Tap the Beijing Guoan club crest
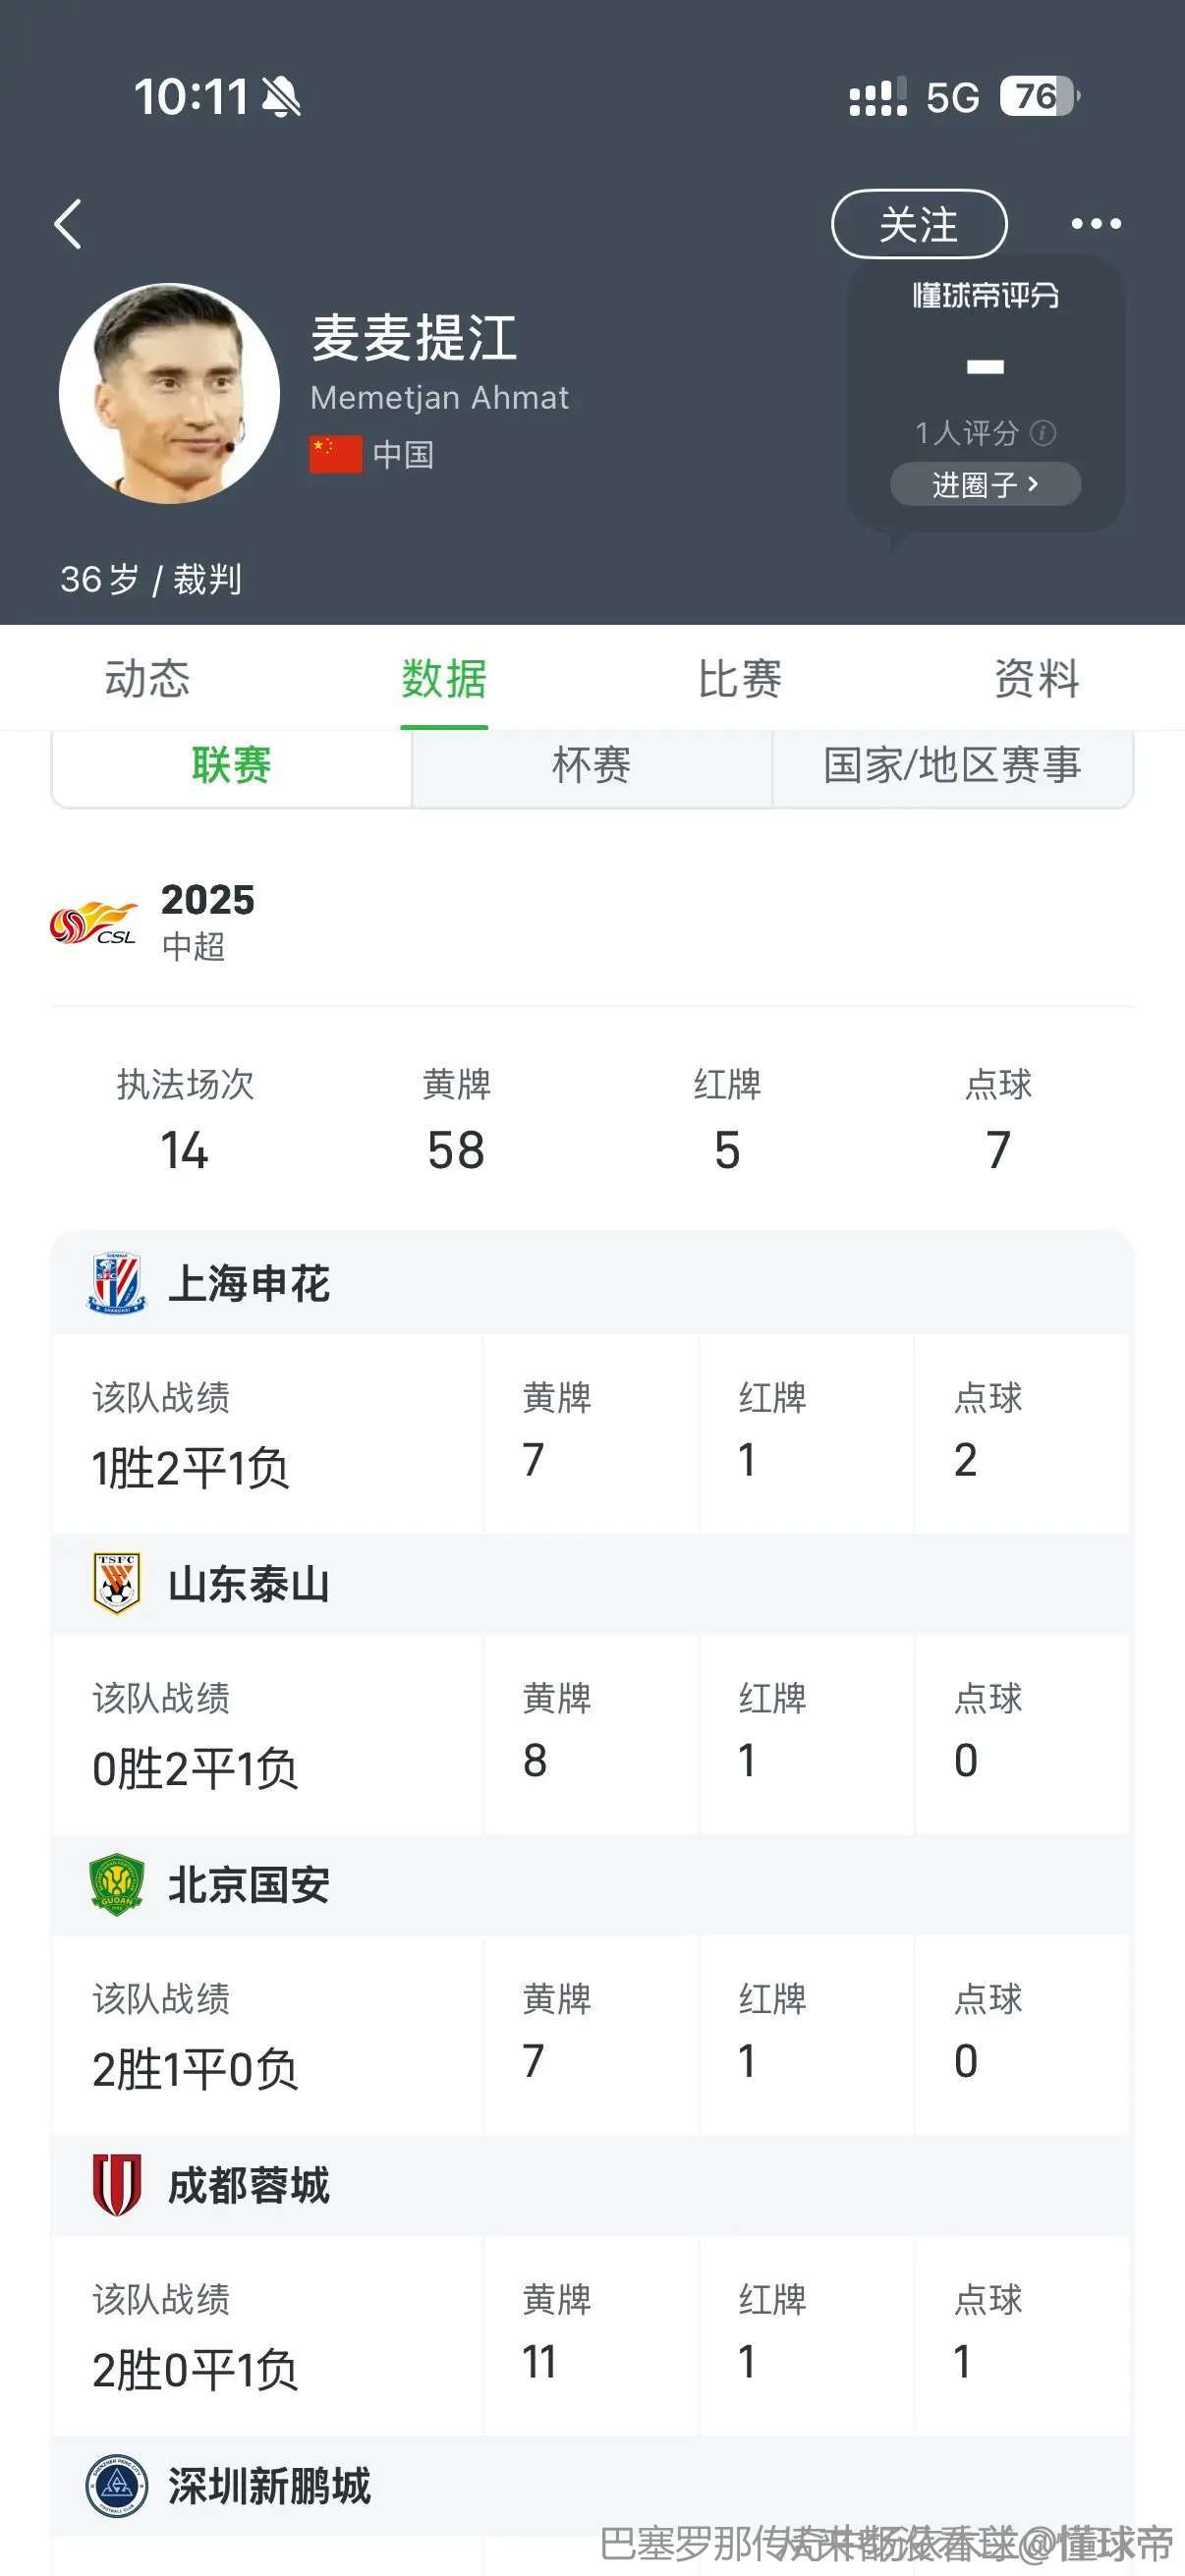The height and width of the screenshot is (2576, 1185). [x=117, y=1884]
